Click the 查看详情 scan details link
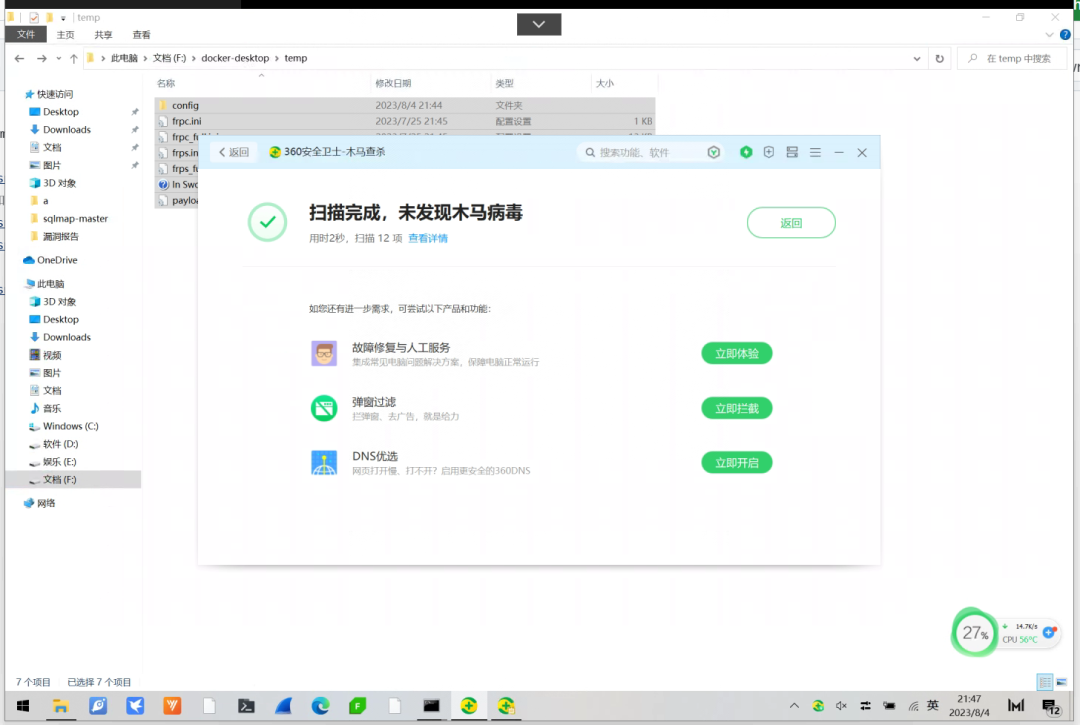The image size is (1080, 725). tap(428, 239)
